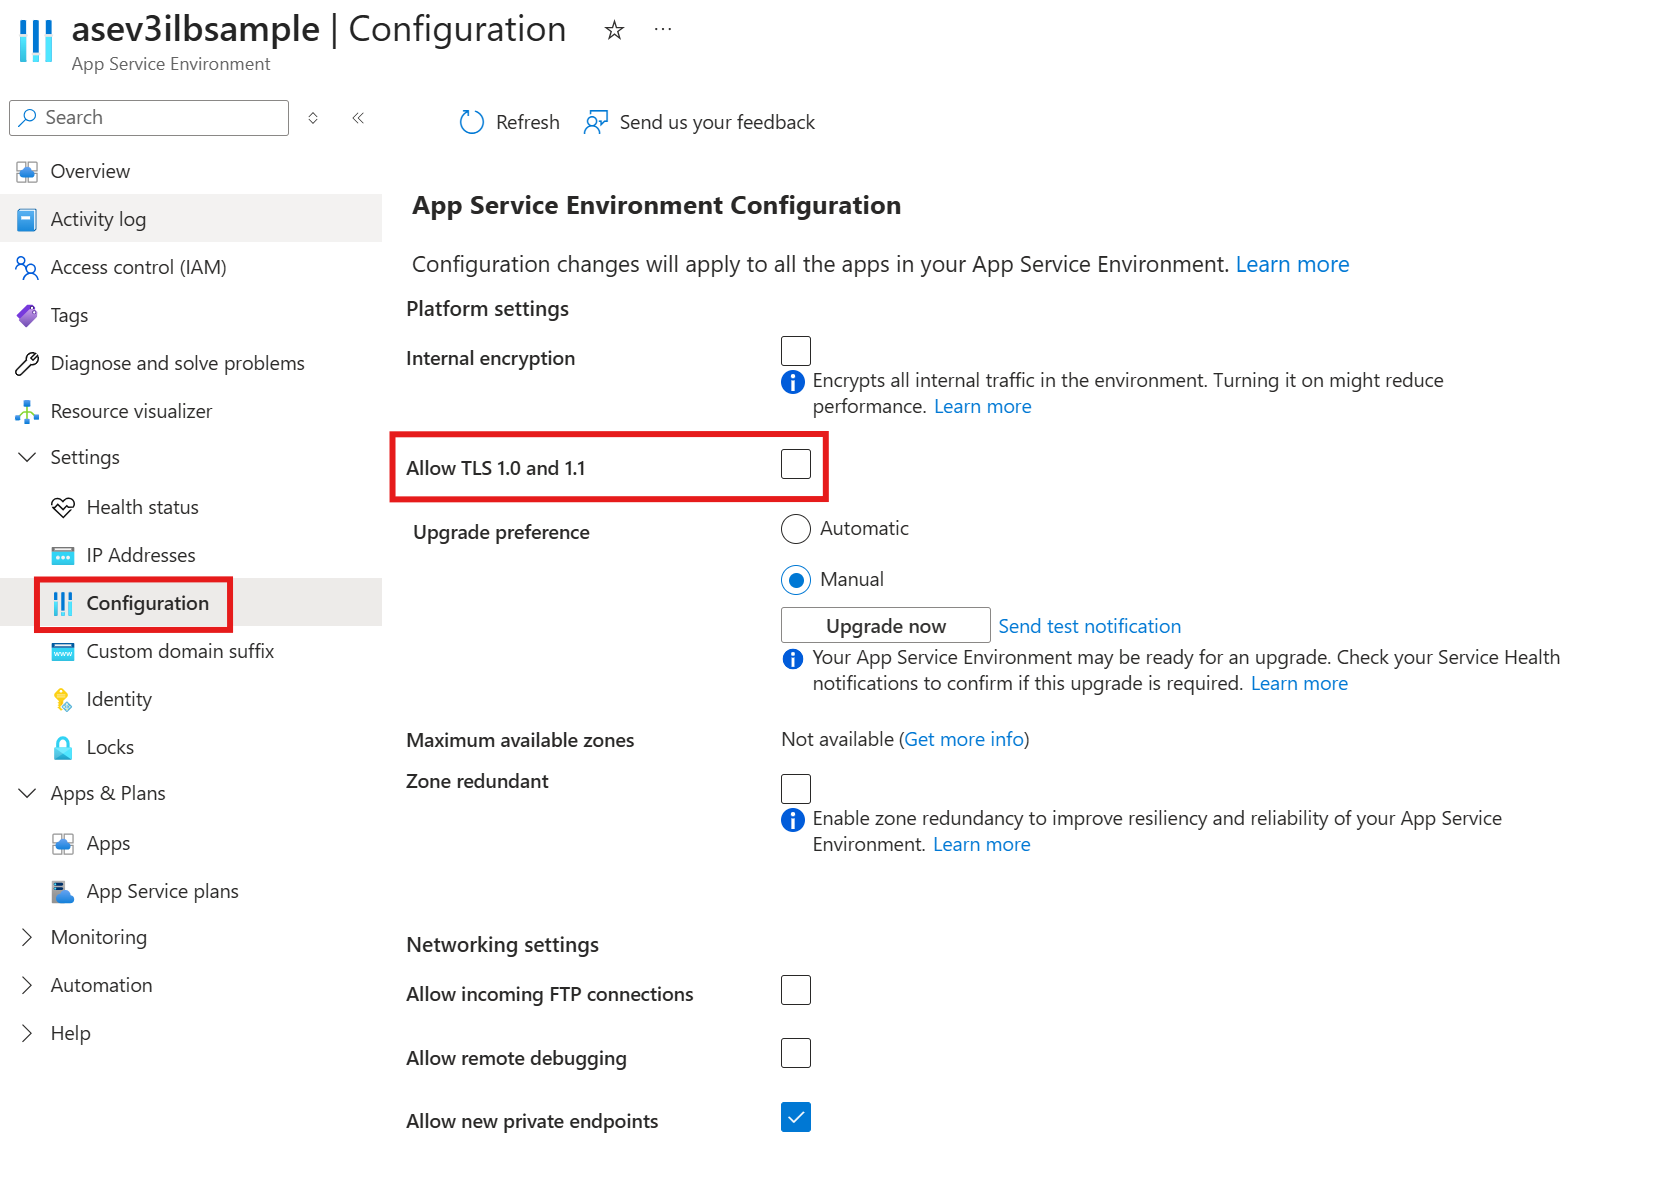Open Access control (IAM)
Image resolution: width=1663 pixels, height=1177 pixels.
point(27,267)
